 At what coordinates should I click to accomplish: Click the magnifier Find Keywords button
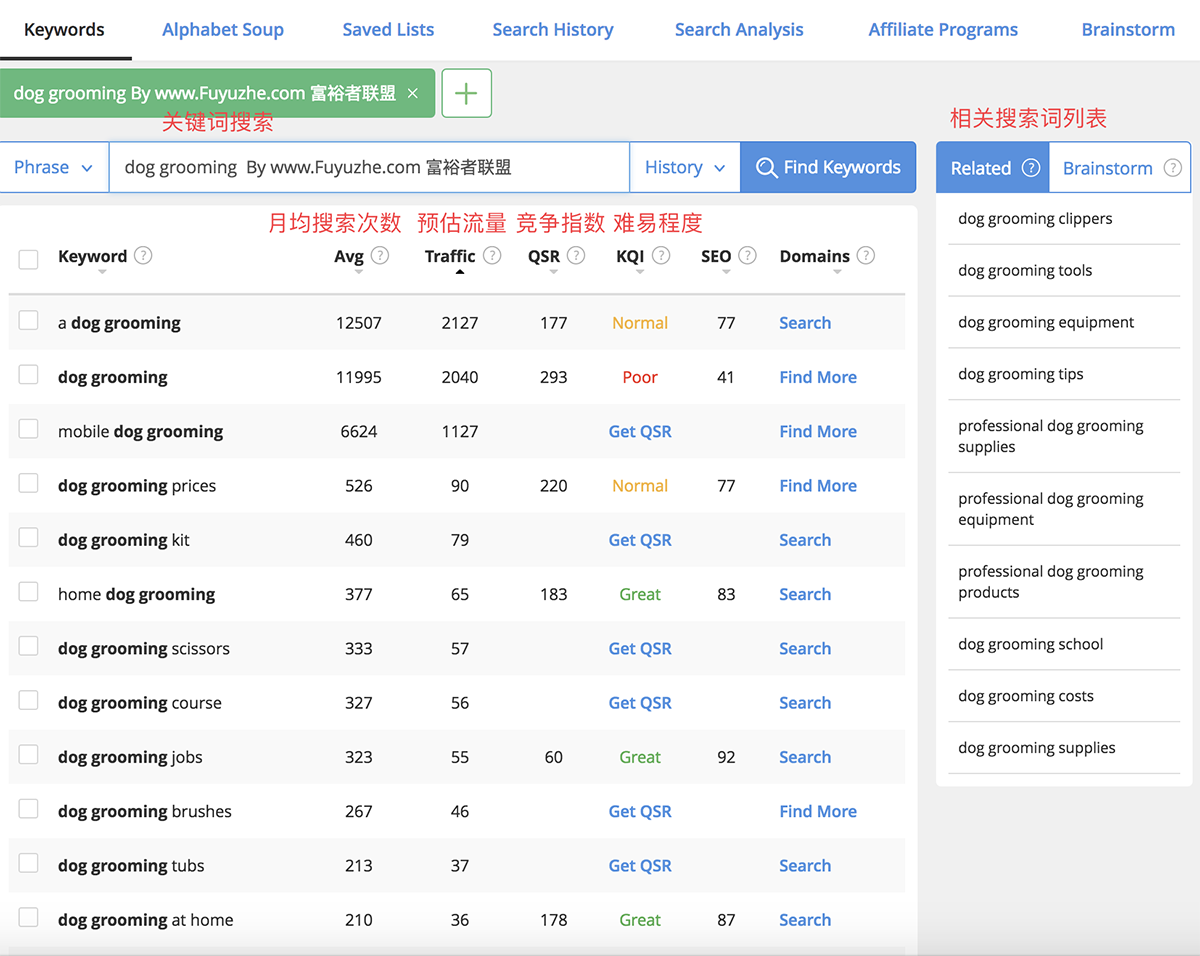point(828,167)
